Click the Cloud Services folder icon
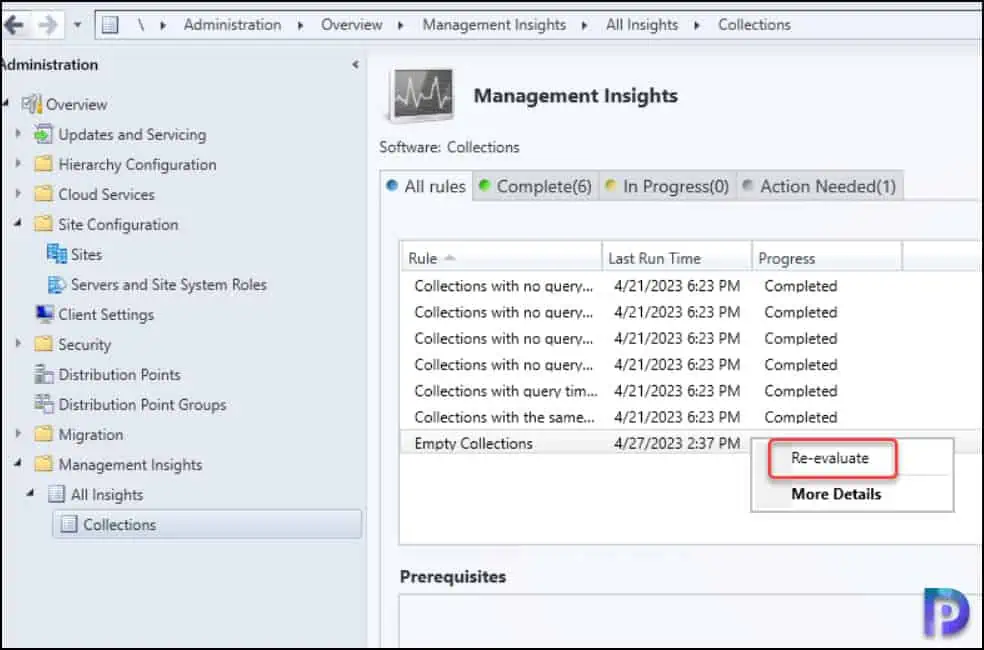The height and width of the screenshot is (650, 984). point(43,194)
